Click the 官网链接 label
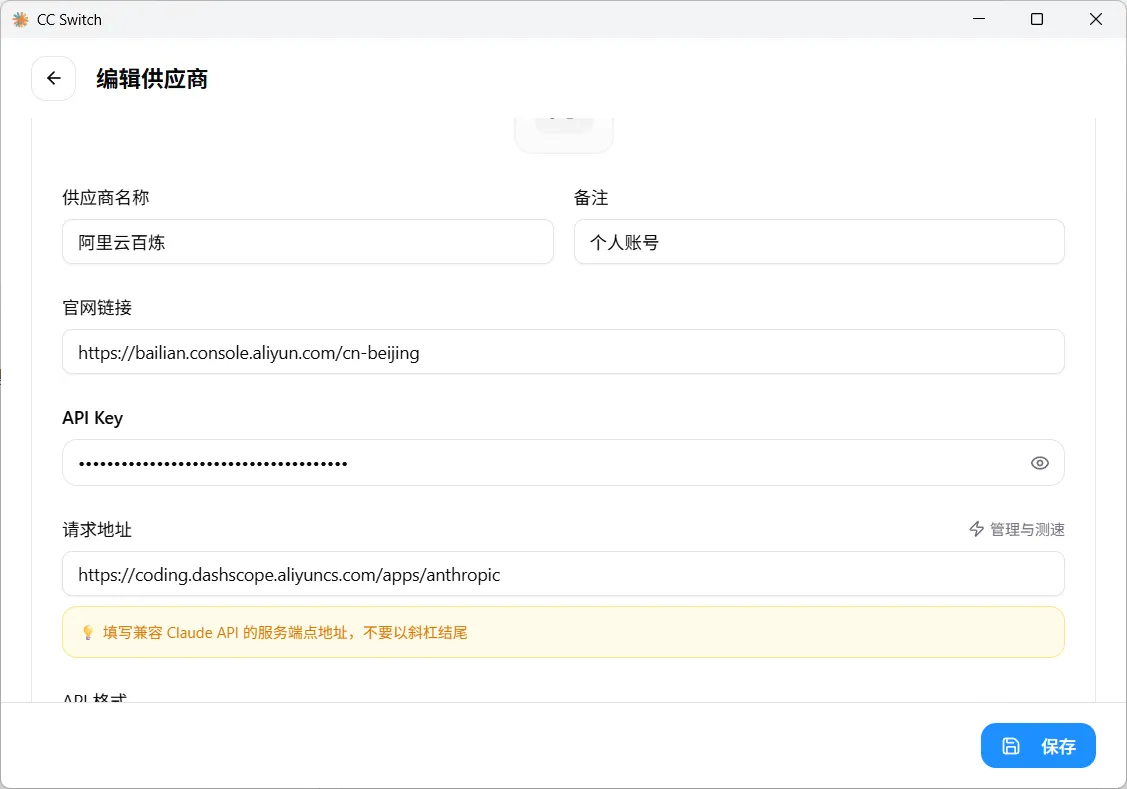Viewport: 1127px width, 789px height. click(x=97, y=308)
